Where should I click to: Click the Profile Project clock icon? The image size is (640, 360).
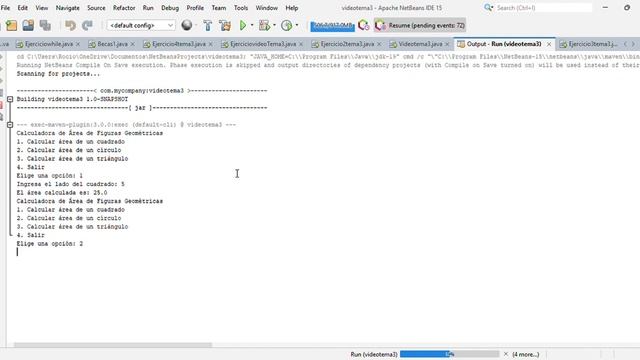point(287,25)
